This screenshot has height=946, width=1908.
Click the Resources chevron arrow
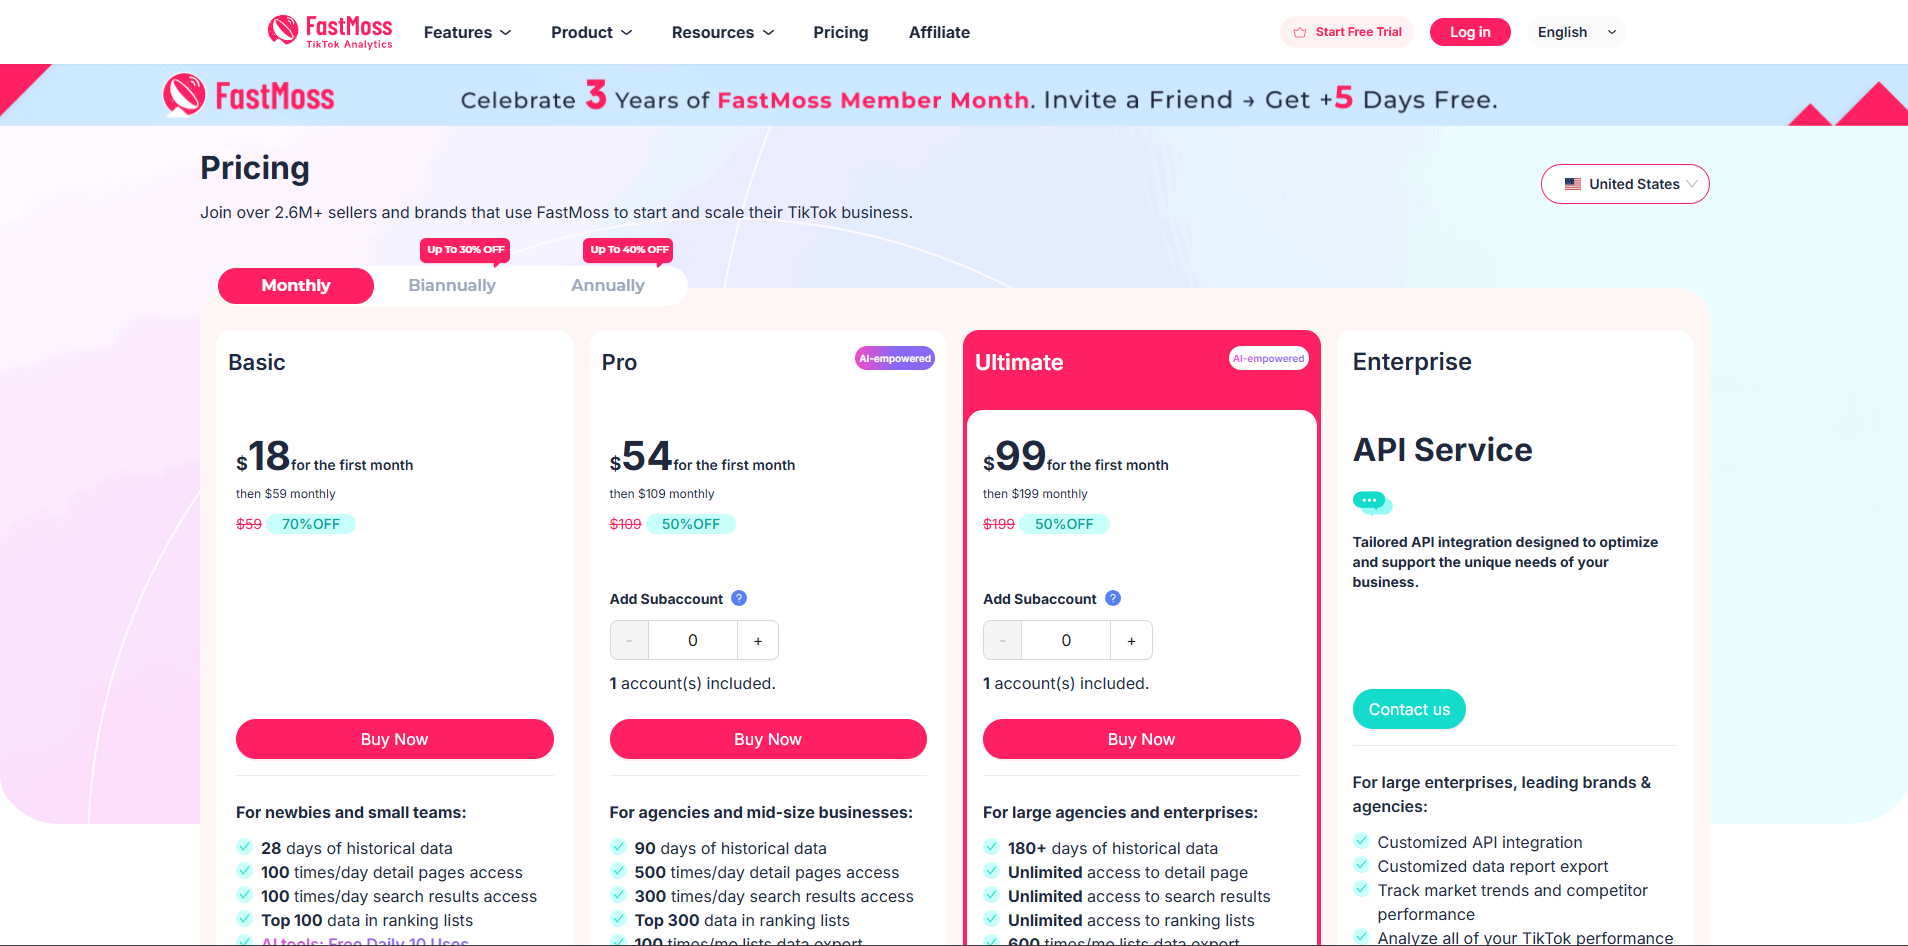769,33
